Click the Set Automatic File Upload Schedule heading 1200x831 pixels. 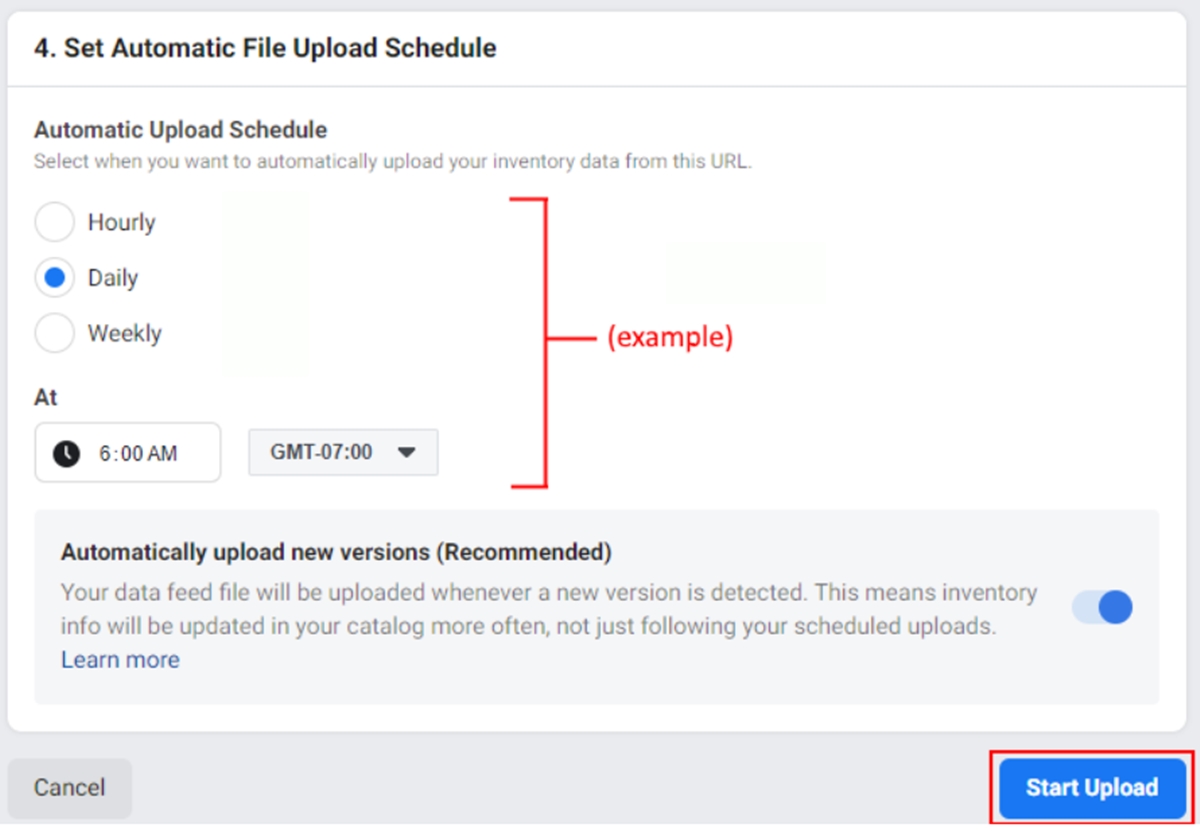coord(265,48)
